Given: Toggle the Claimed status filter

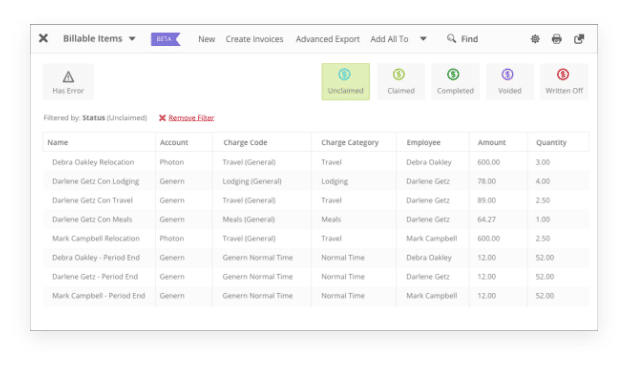Looking at the screenshot, I should click(401, 82).
